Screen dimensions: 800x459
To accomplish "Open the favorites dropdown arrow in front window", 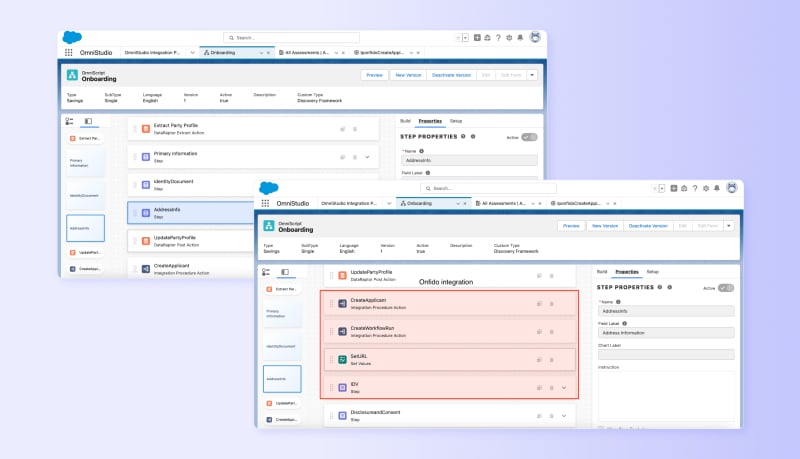I will (x=662, y=188).
